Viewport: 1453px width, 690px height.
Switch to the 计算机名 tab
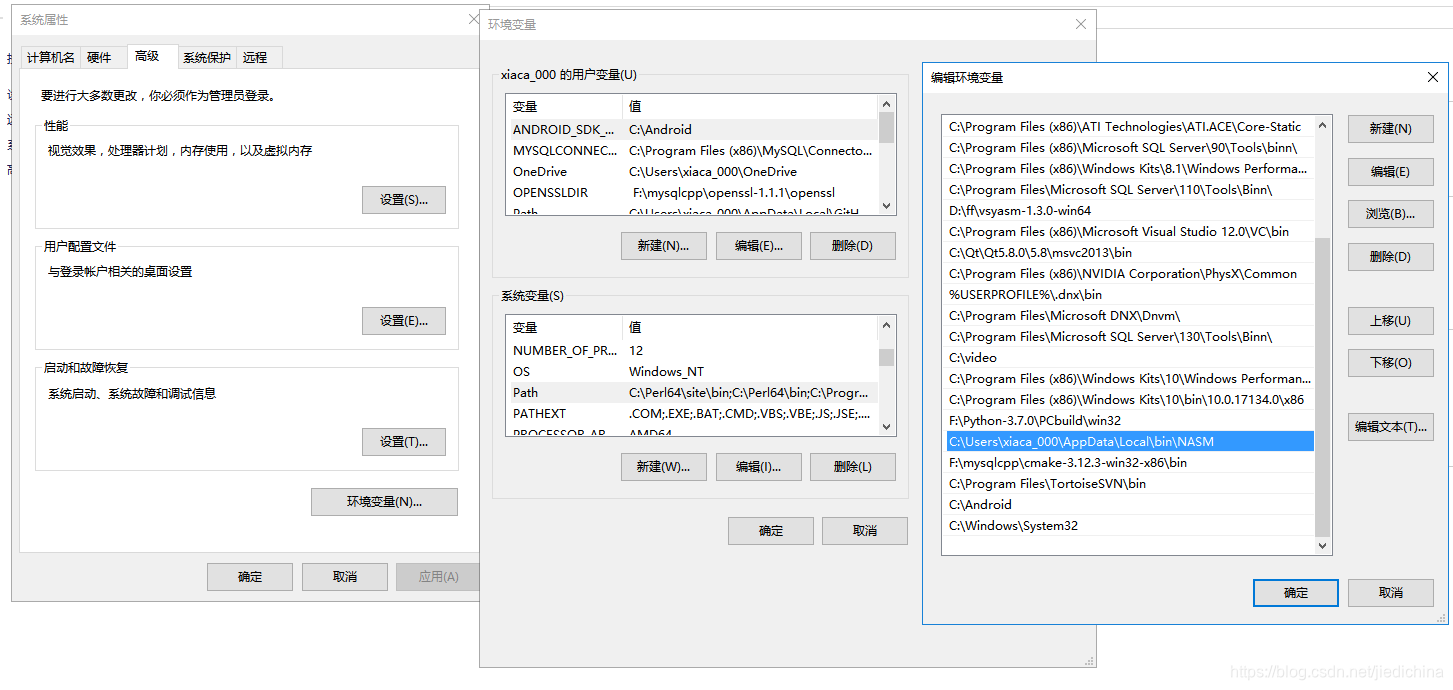[51, 57]
